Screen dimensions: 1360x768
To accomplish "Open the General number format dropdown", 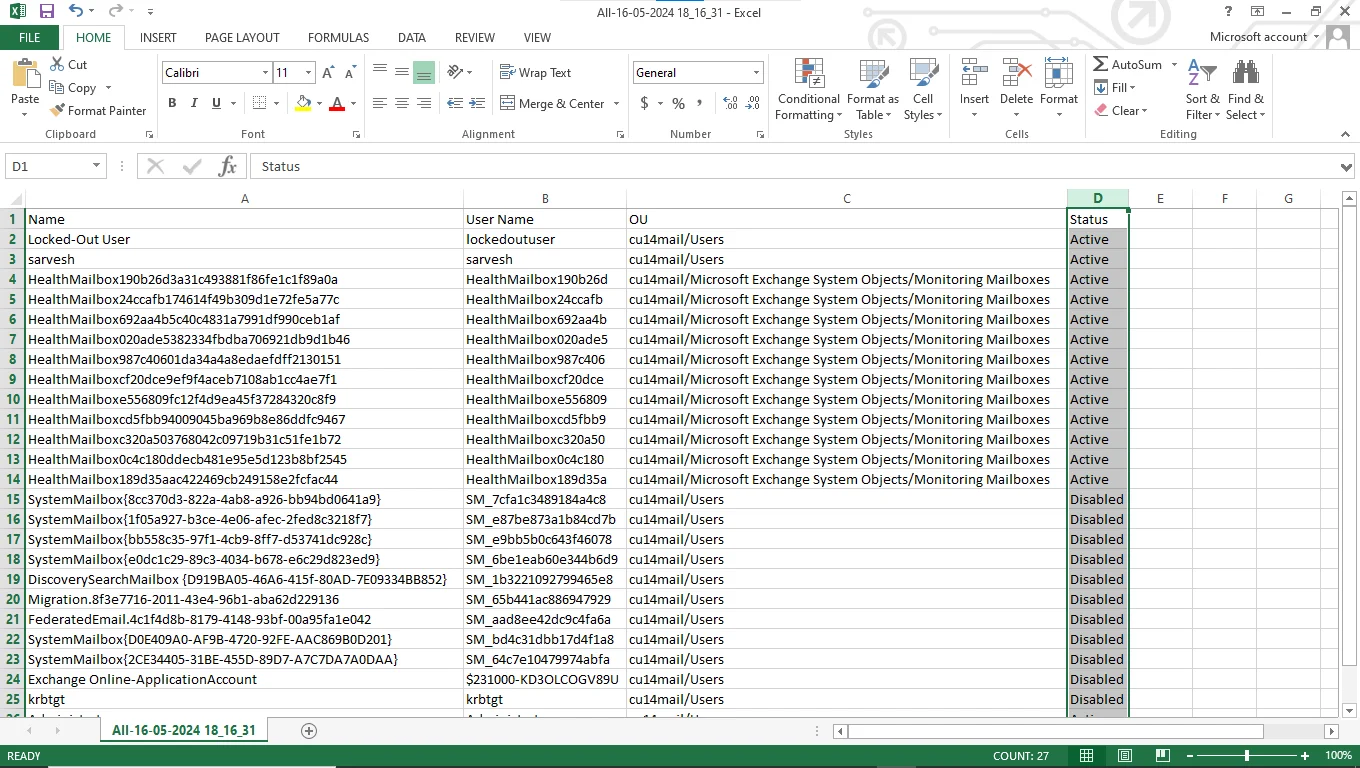I will pos(756,73).
